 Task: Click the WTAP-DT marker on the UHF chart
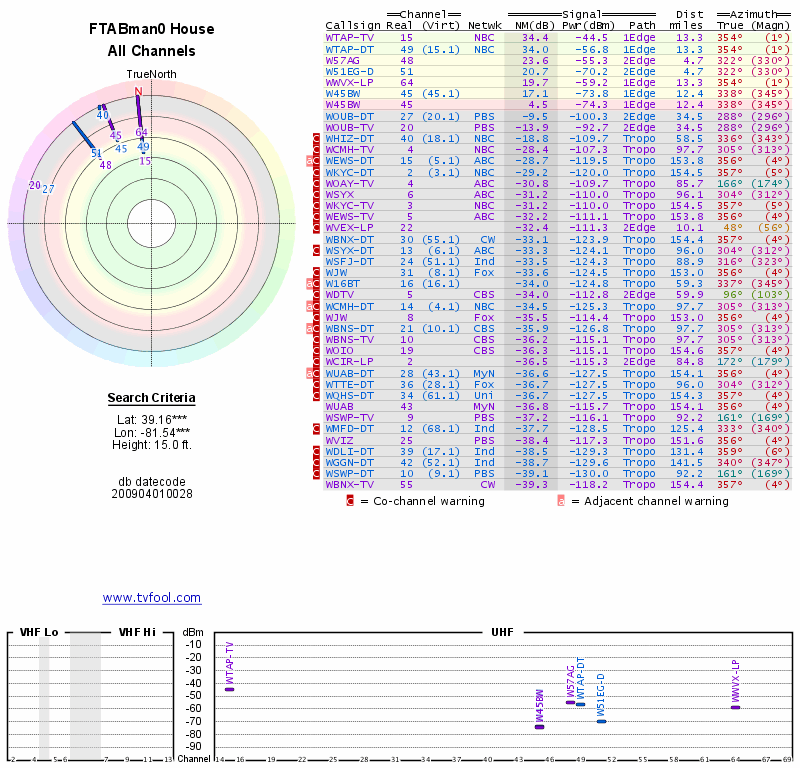coord(581,705)
